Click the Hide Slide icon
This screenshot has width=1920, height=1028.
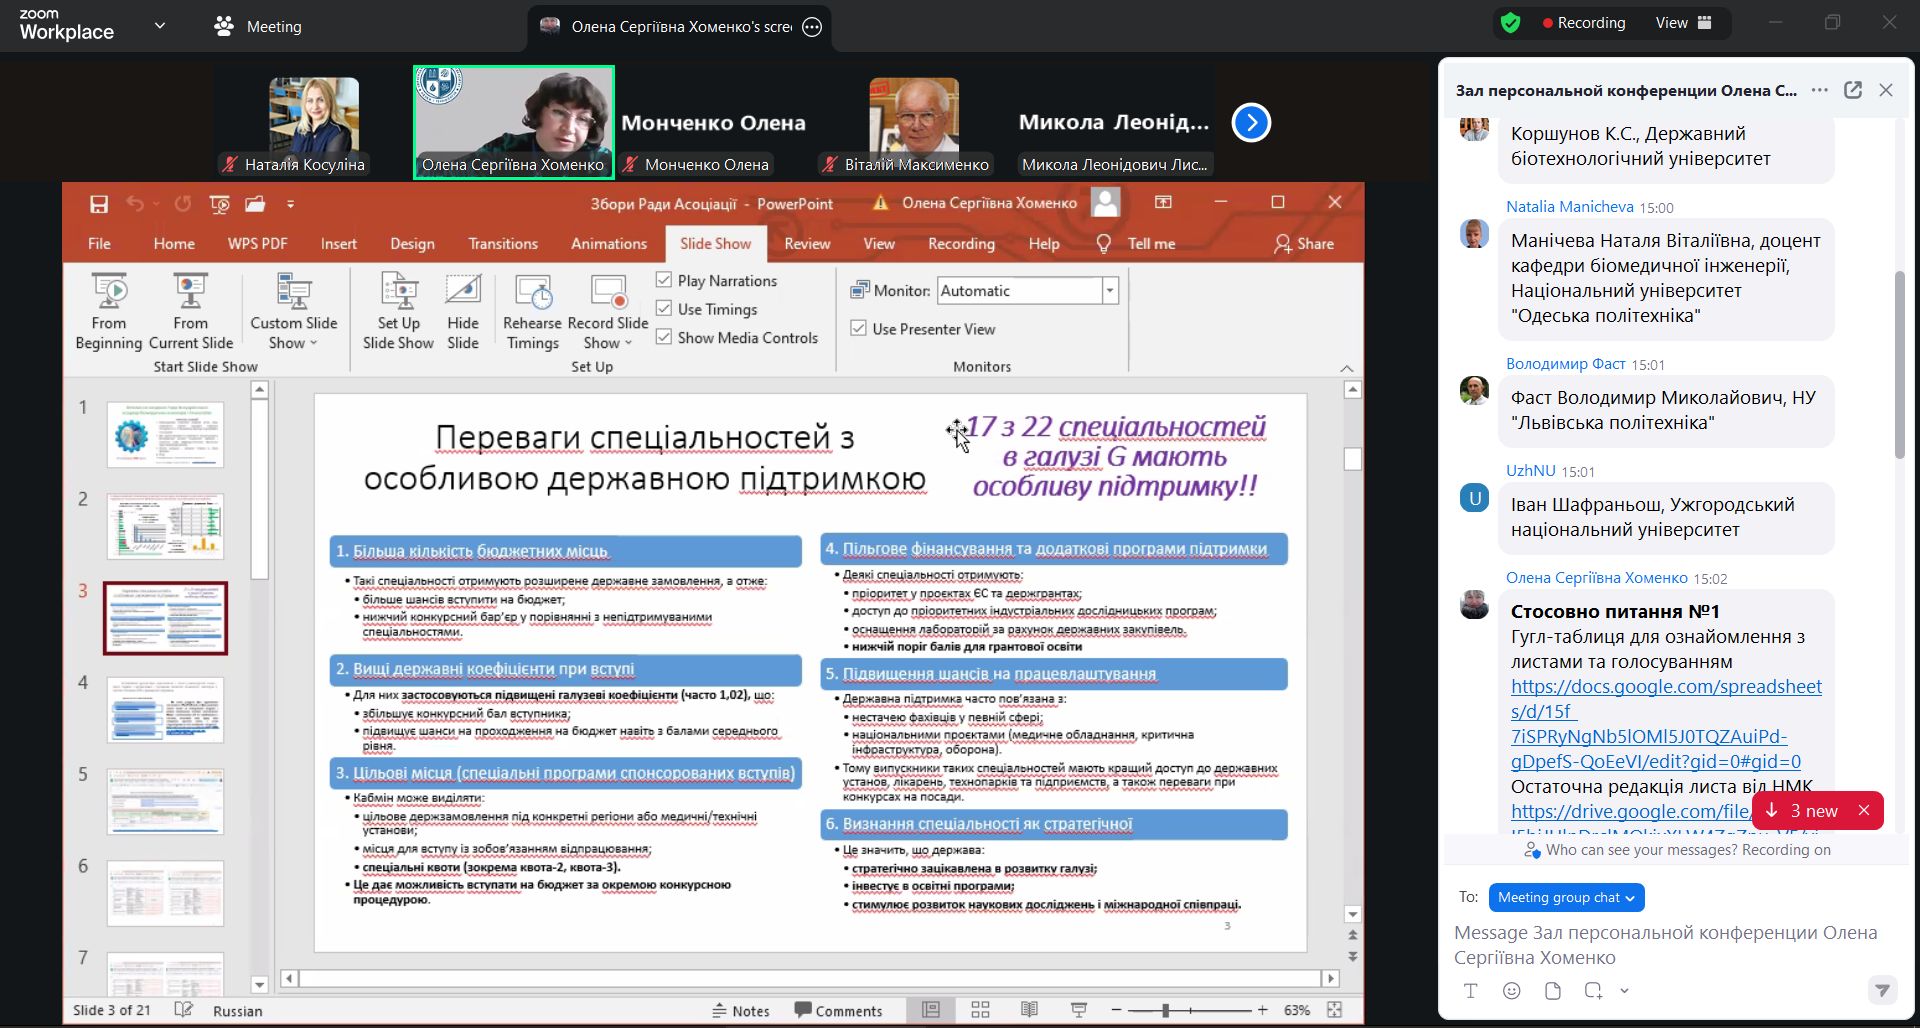click(x=462, y=292)
